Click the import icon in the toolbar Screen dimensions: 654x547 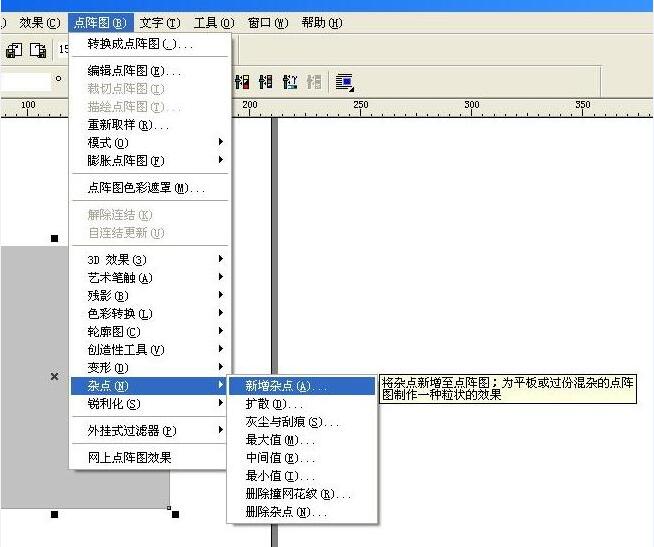click(14, 50)
